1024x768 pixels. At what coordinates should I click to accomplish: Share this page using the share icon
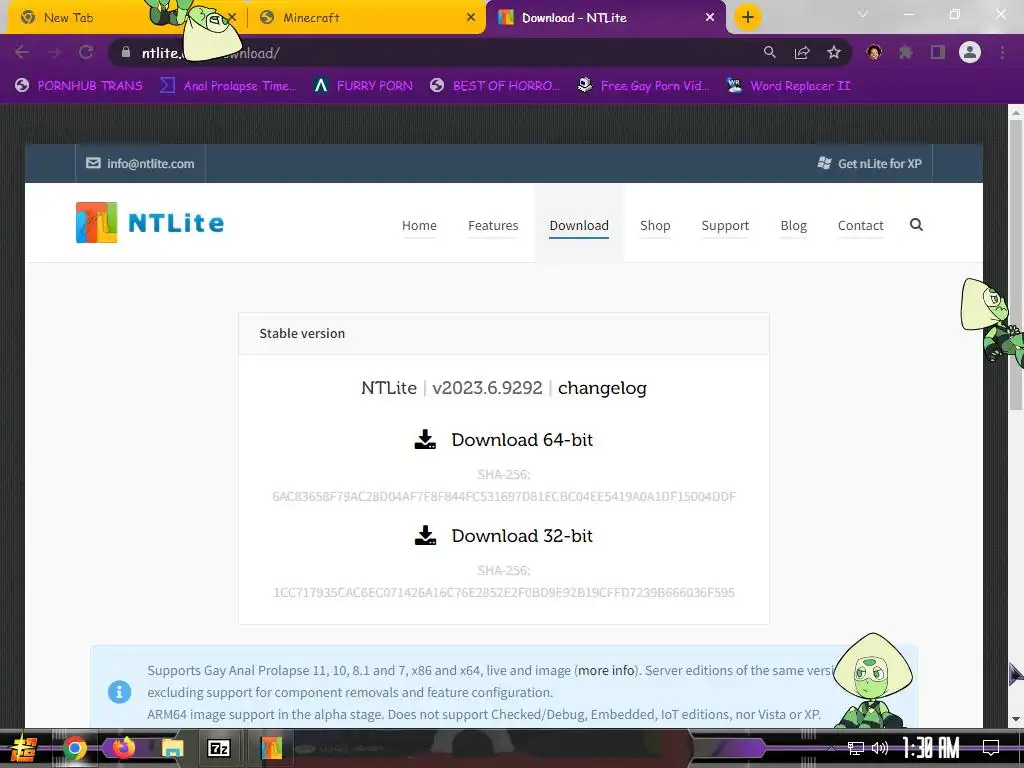(x=802, y=53)
